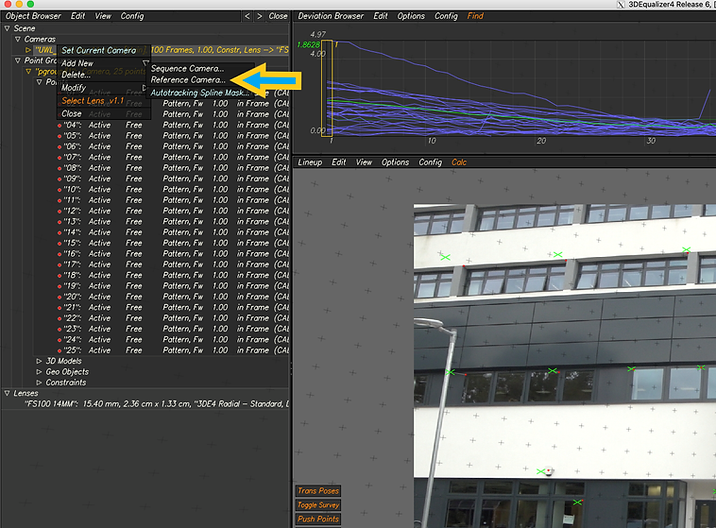Image resolution: width=716 pixels, height=528 pixels.
Task: Open the Lineup menu
Action: (310, 162)
